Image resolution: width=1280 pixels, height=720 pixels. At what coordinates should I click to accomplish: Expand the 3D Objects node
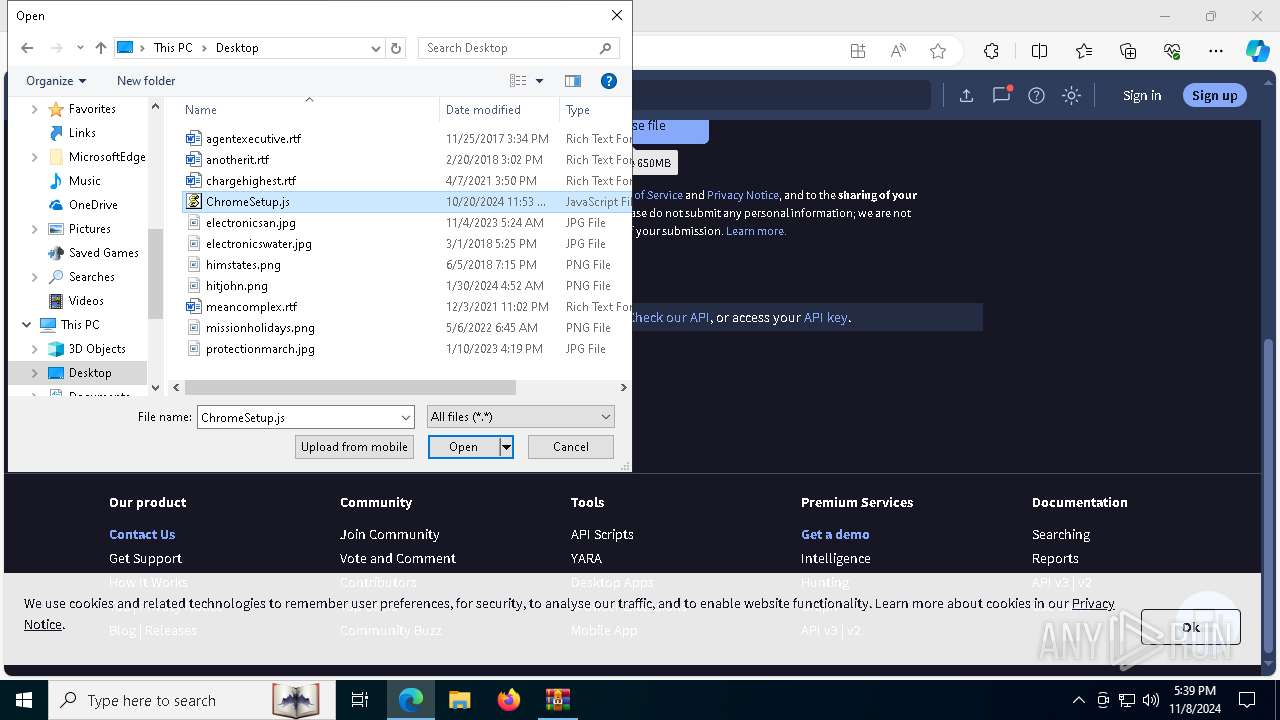pos(35,349)
